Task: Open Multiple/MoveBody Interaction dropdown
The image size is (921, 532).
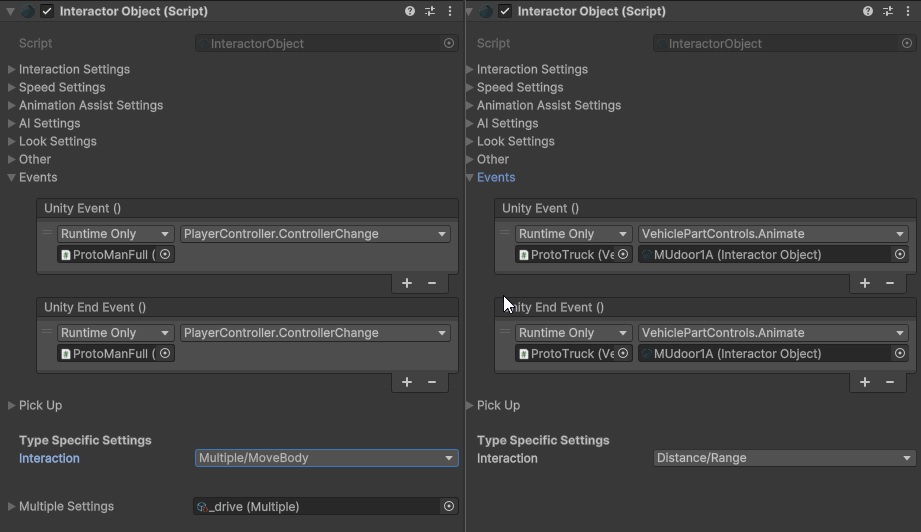Action: tap(326, 458)
